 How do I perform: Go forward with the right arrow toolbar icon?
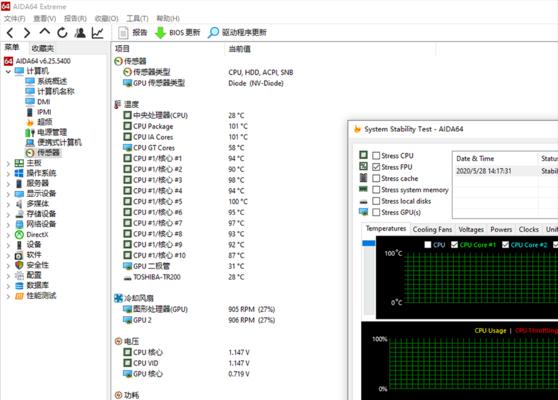coord(27,33)
